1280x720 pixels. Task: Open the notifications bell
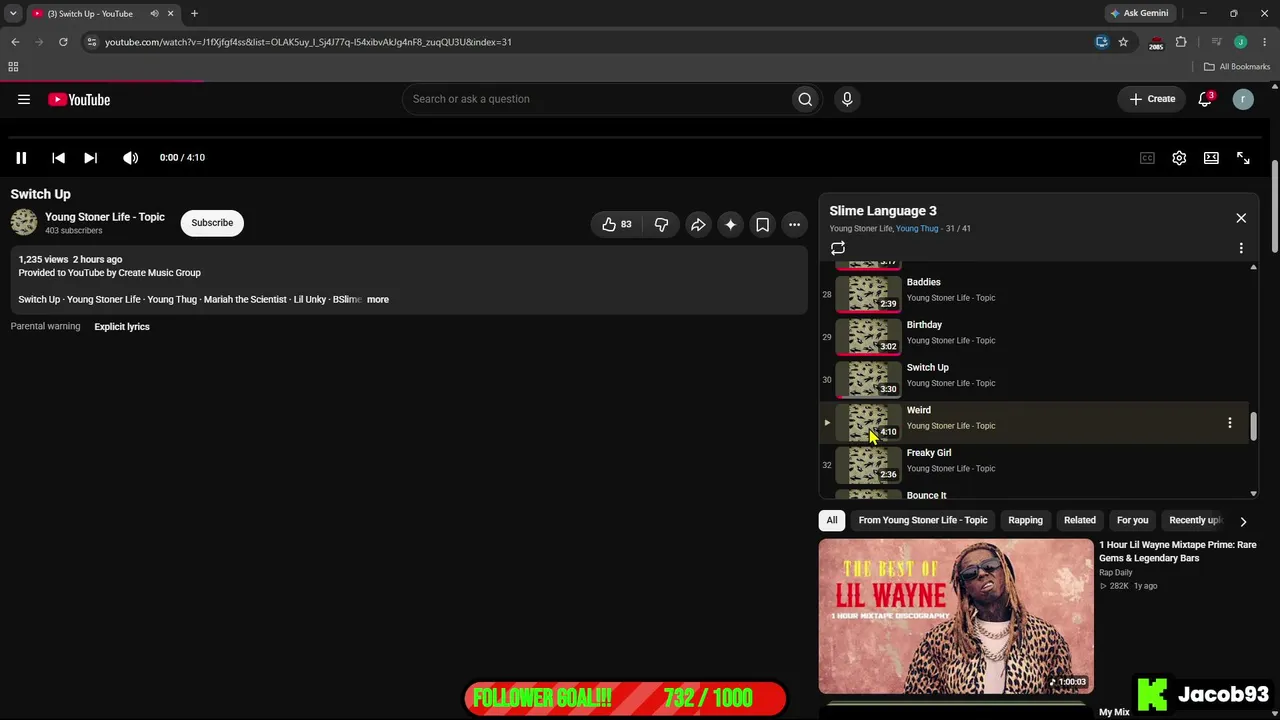(1205, 99)
